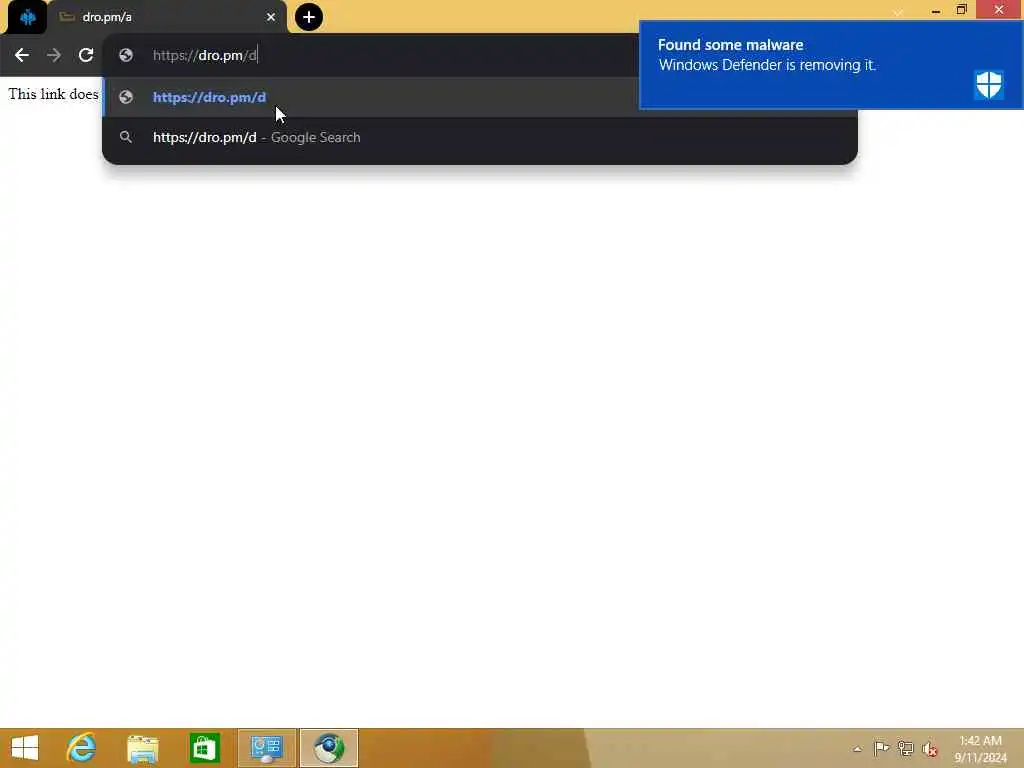The image size is (1024, 768).
Task: Click the network tray icon
Action: point(905,748)
